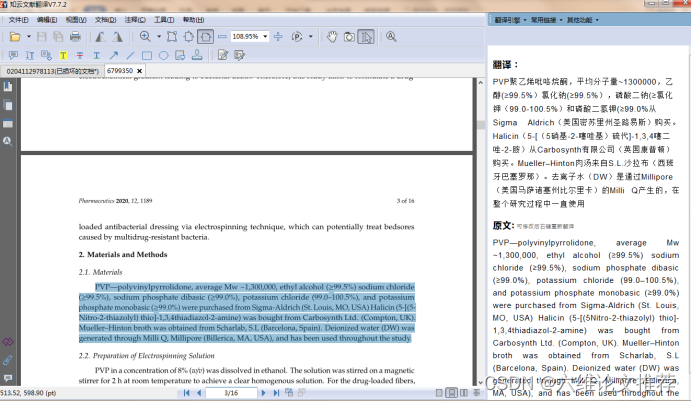Viewport: 691px width, 402px height.
Task: Select the Ellipse drawing tool
Action: [x=163, y=55]
